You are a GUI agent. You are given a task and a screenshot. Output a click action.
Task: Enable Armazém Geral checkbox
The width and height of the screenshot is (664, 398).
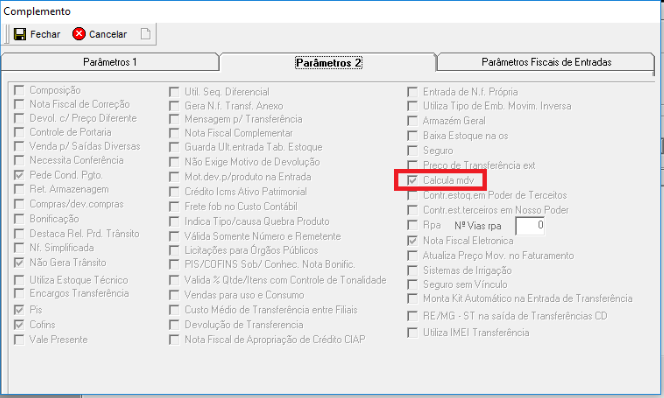click(412, 121)
